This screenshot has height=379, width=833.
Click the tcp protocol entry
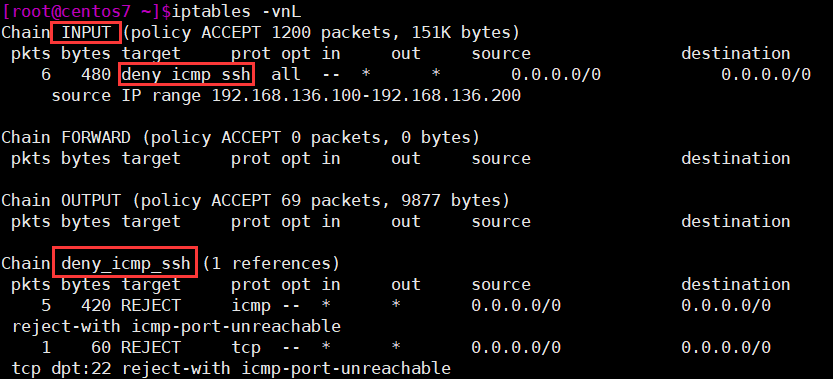pos(246,348)
